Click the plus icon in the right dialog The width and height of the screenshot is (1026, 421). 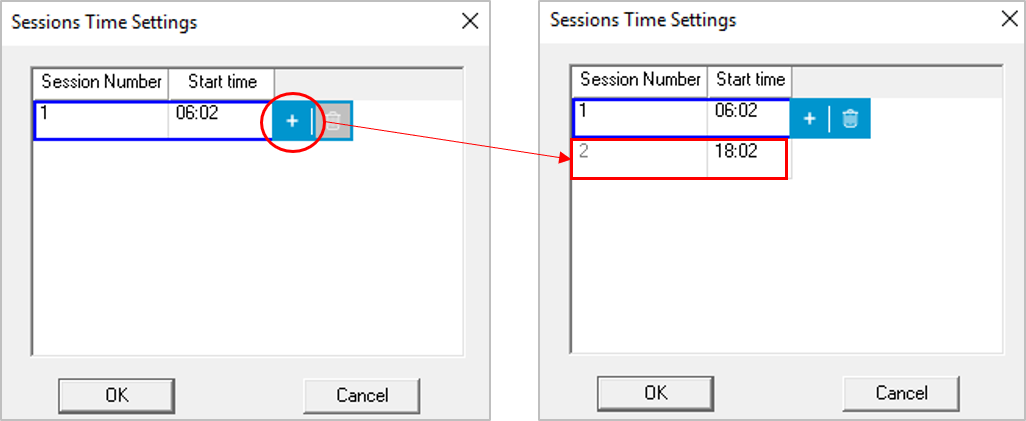click(x=810, y=119)
